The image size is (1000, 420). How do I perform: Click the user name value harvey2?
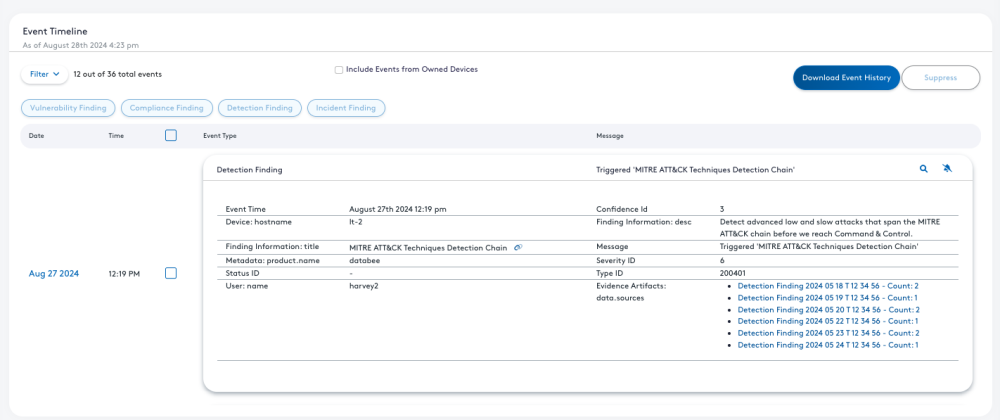click(x=364, y=286)
